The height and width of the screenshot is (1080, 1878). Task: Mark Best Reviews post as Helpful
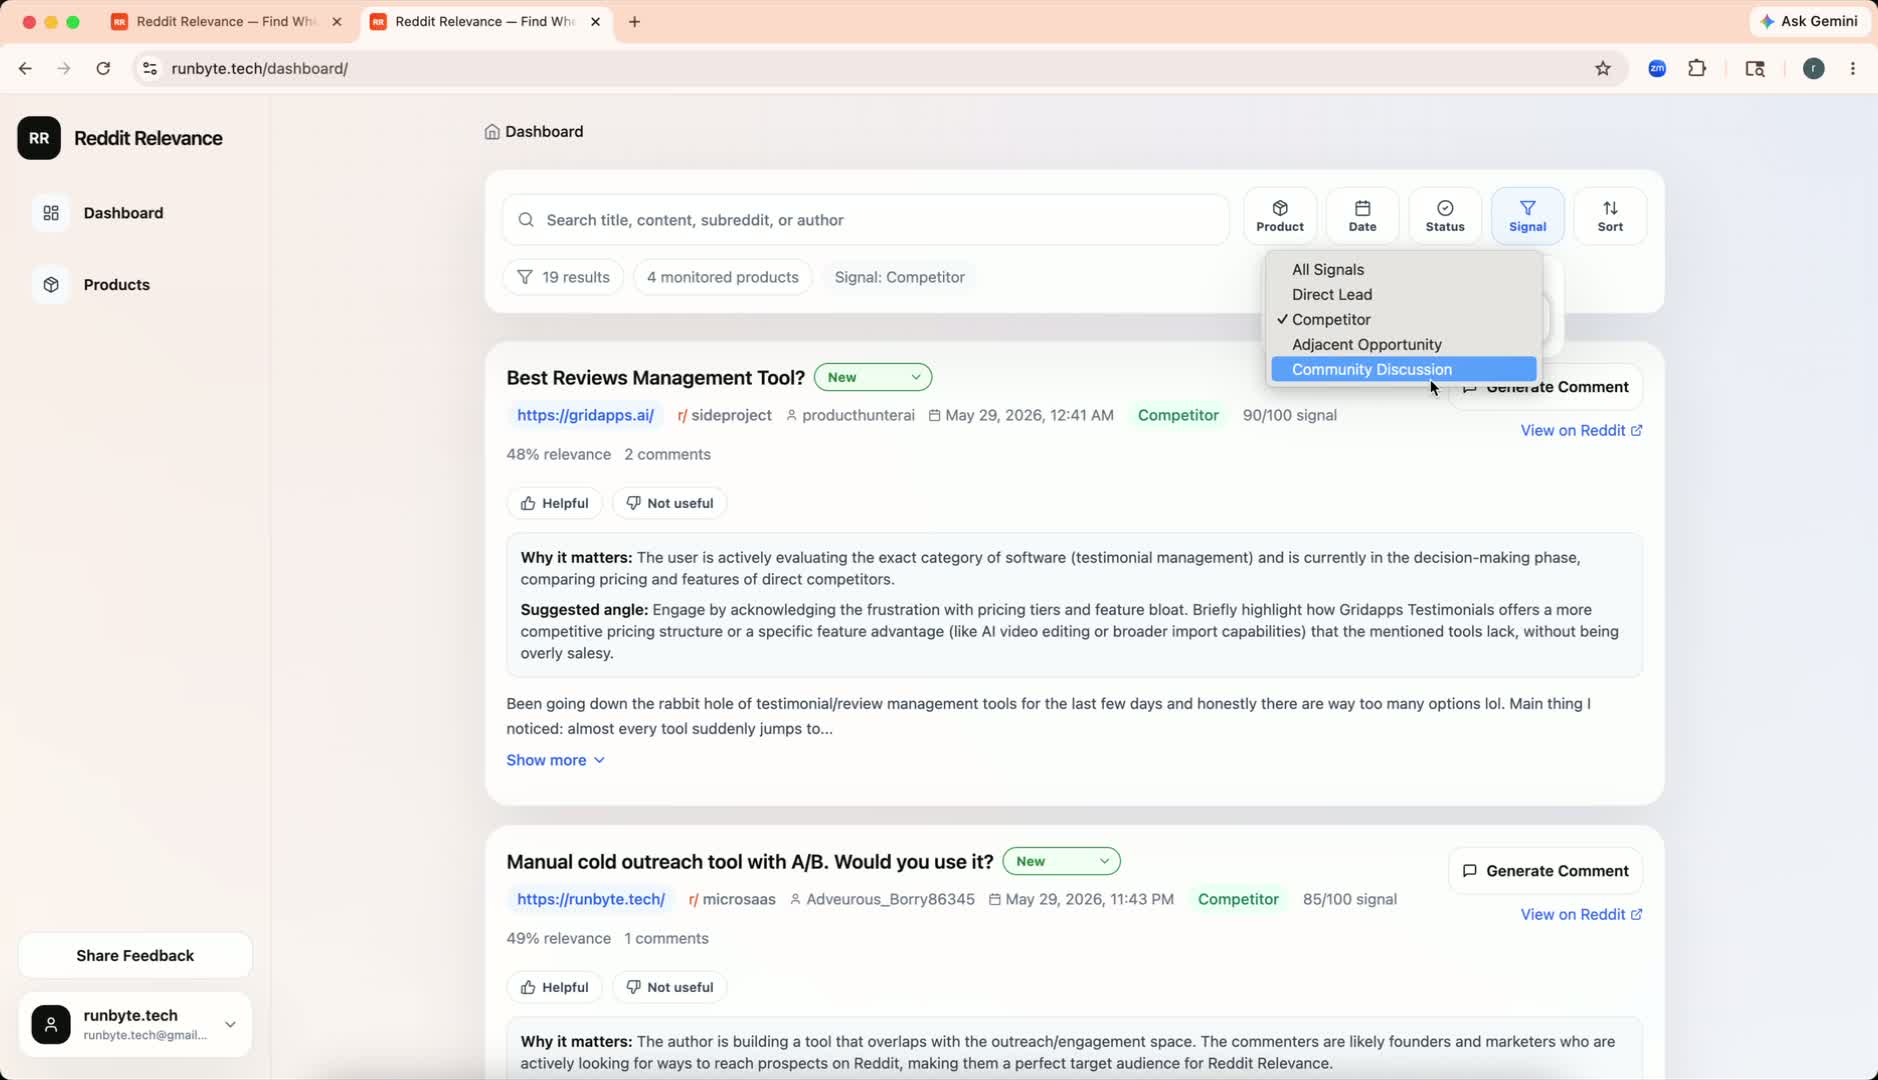[x=554, y=503]
